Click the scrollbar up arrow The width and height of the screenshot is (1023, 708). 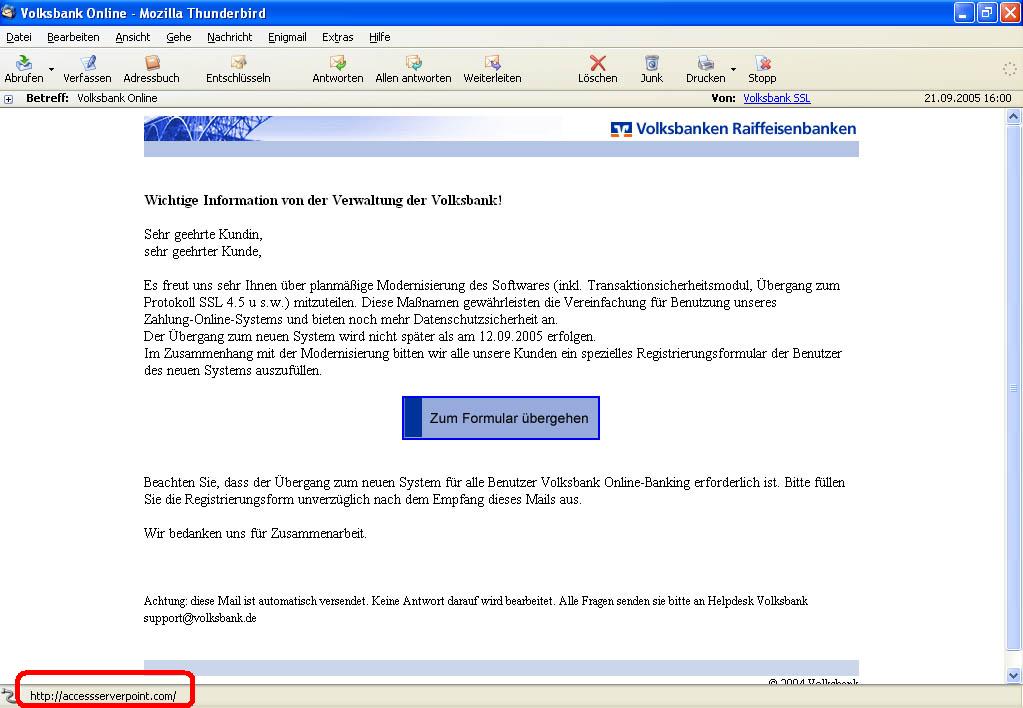point(1013,117)
